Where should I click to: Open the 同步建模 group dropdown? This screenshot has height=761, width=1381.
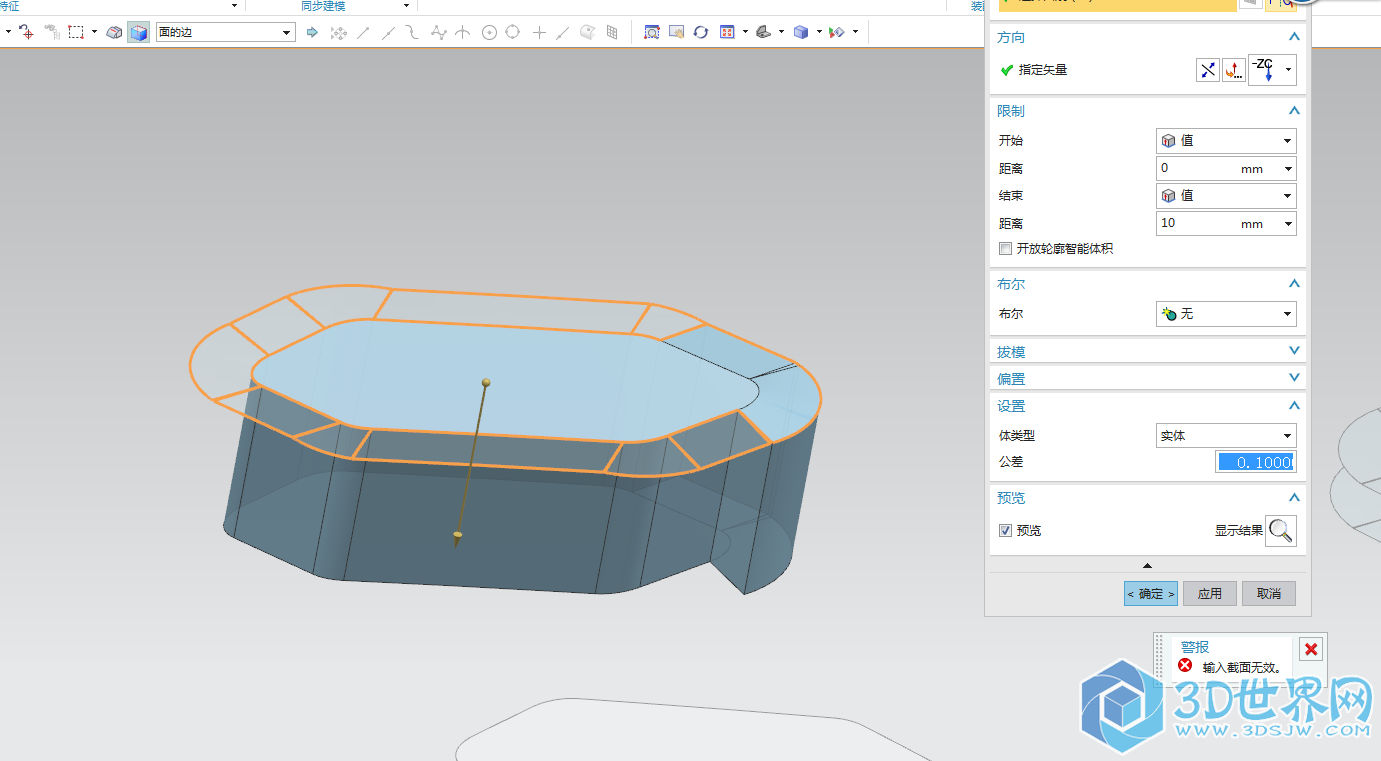(x=406, y=6)
